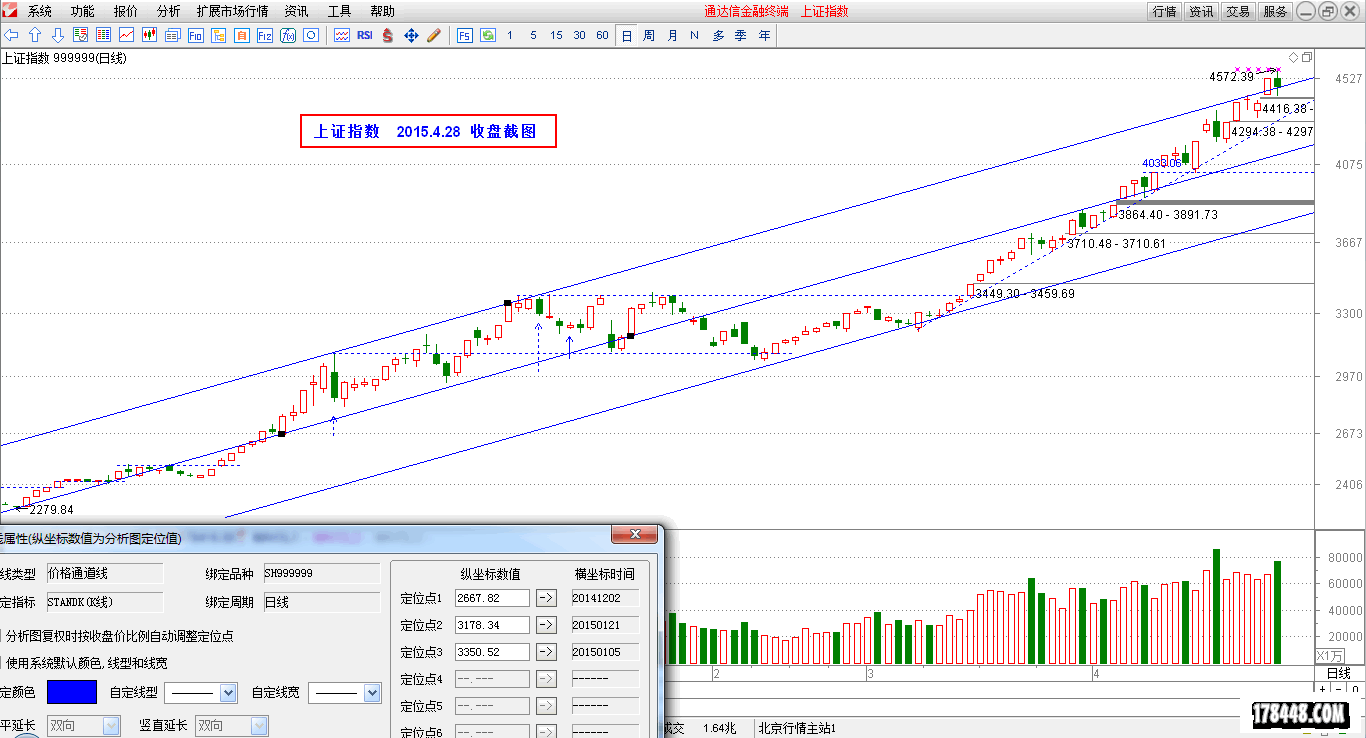
Task: Click the 交易 button at top right
Action: coord(1238,11)
